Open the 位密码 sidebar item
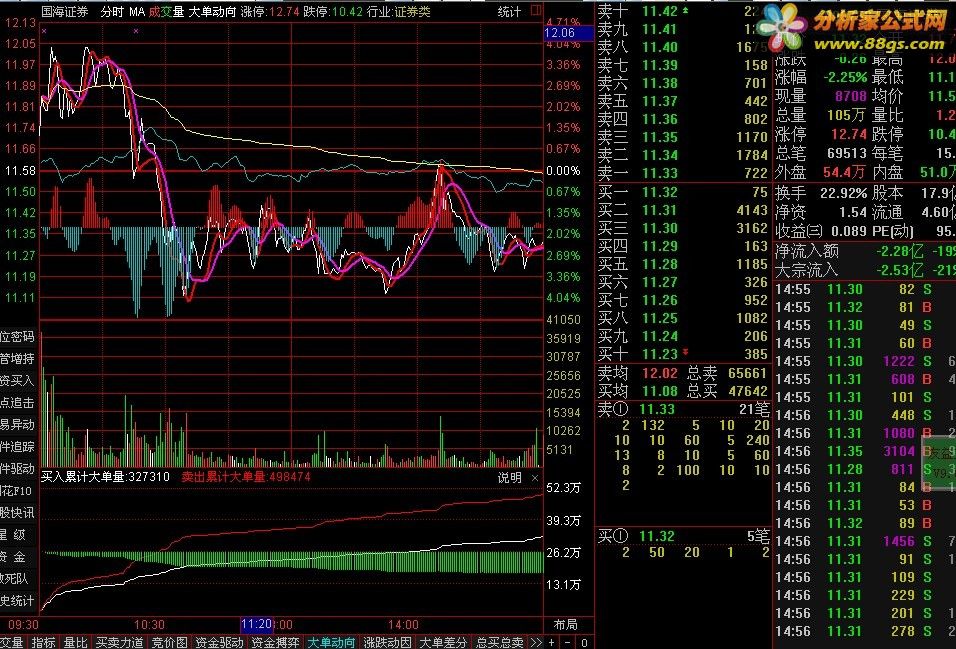 tap(17, 337)
